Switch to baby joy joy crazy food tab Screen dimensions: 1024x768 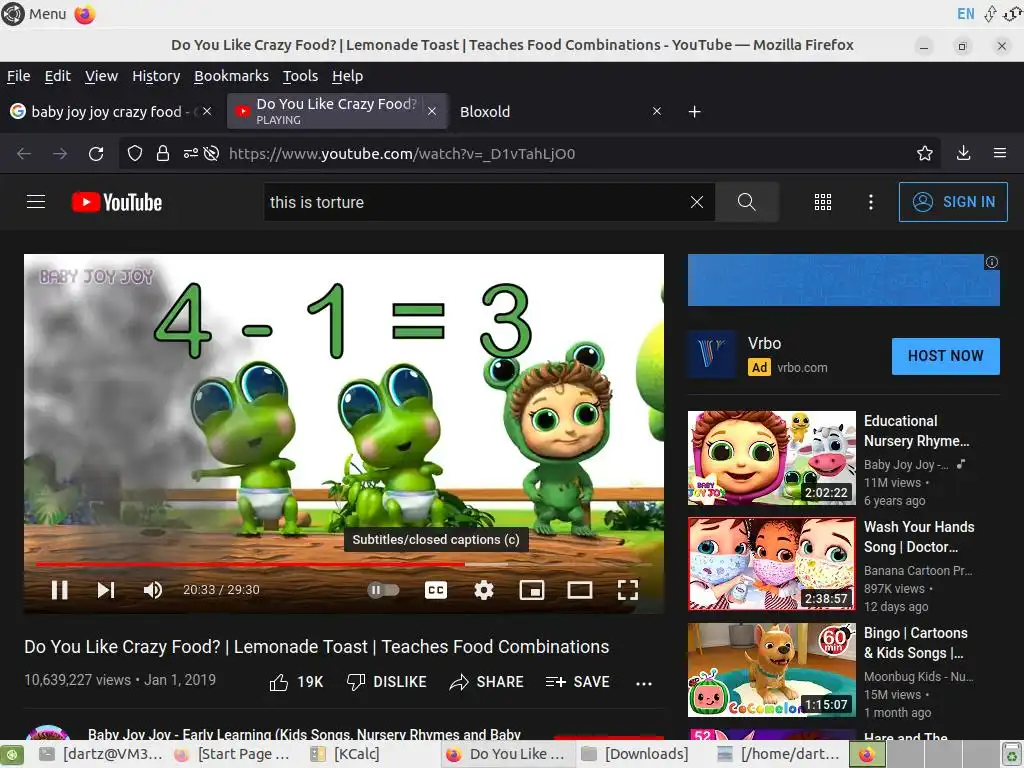click(x=104, y=112)
